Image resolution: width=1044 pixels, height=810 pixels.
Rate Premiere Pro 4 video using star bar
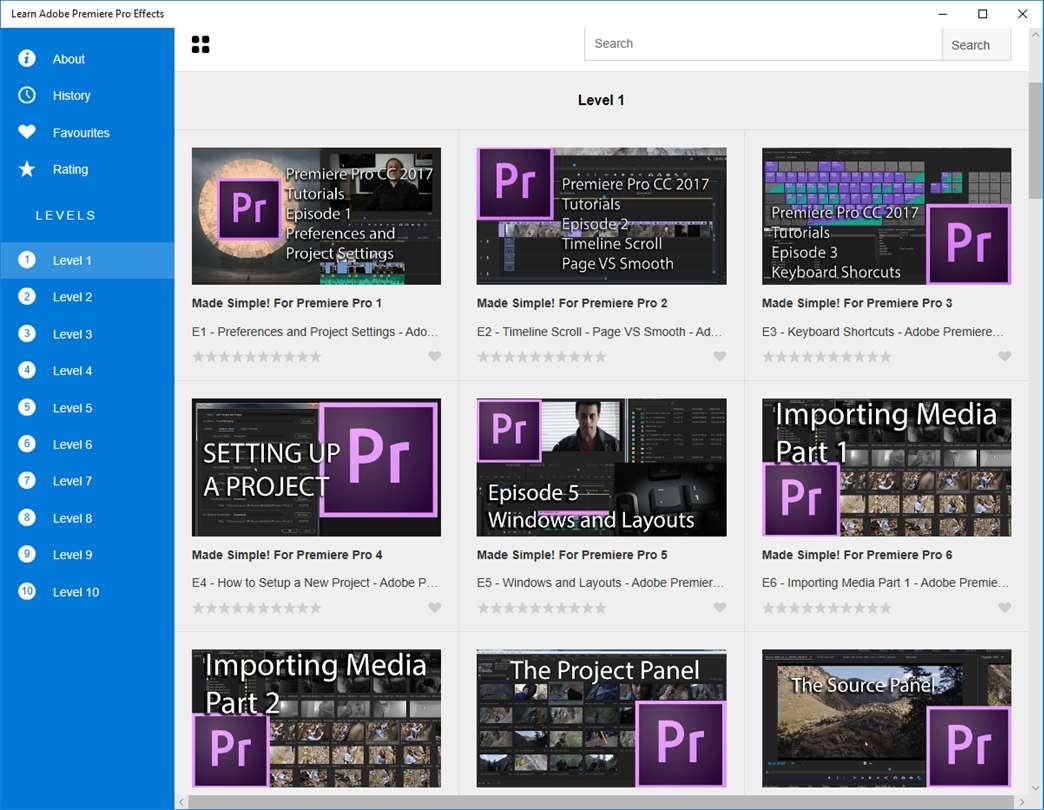coord(257,608)
